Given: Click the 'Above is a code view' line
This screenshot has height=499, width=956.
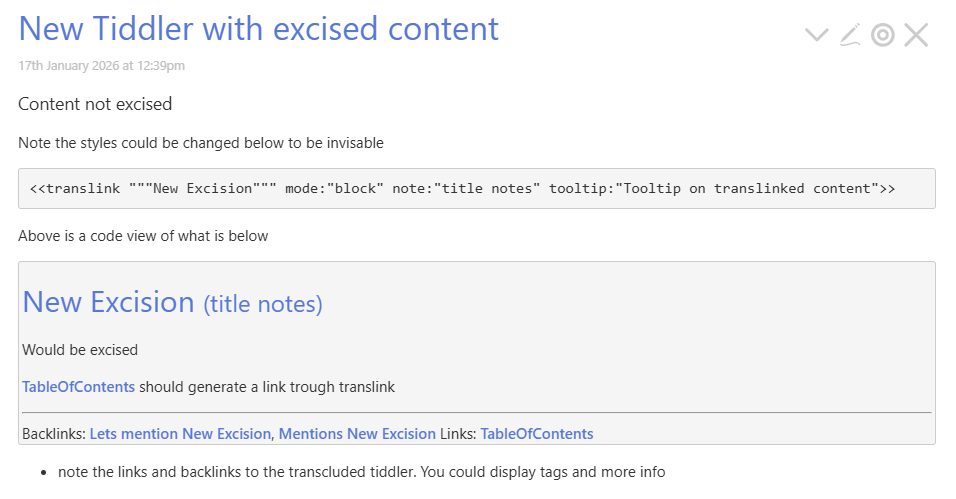Looking at the screenshot, I should point(143,237).
